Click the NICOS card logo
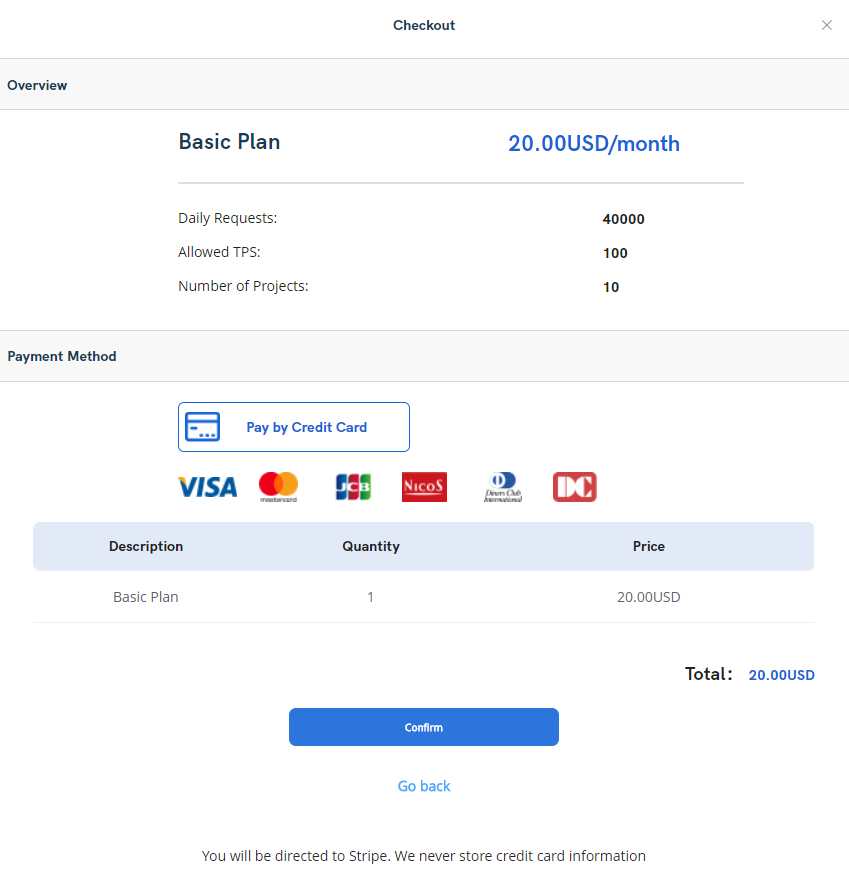This screenshot has height=883, width=849. [x=424, y=487]
